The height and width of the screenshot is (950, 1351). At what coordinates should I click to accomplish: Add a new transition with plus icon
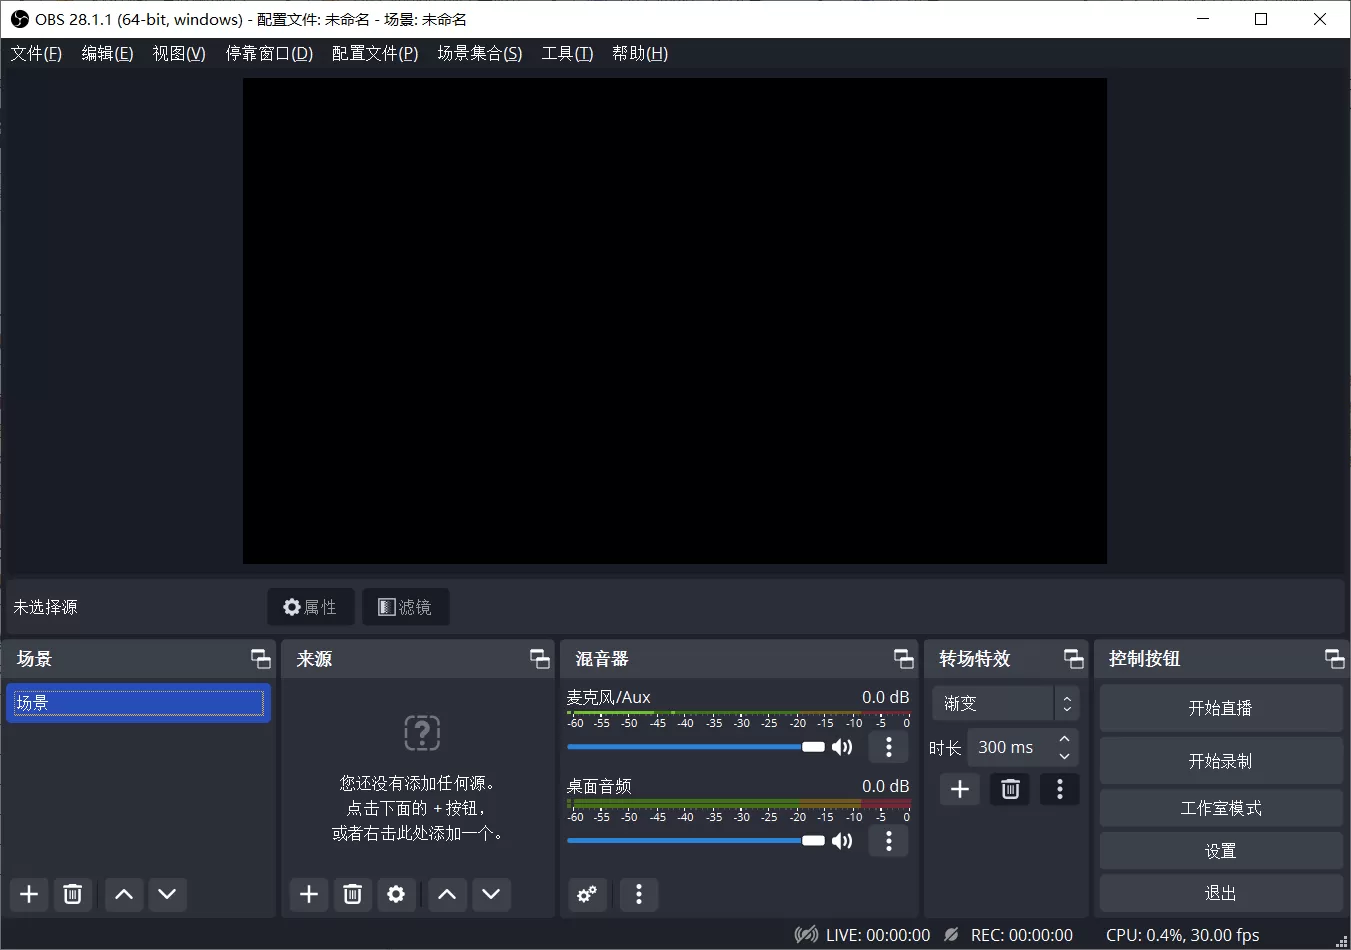959,789
